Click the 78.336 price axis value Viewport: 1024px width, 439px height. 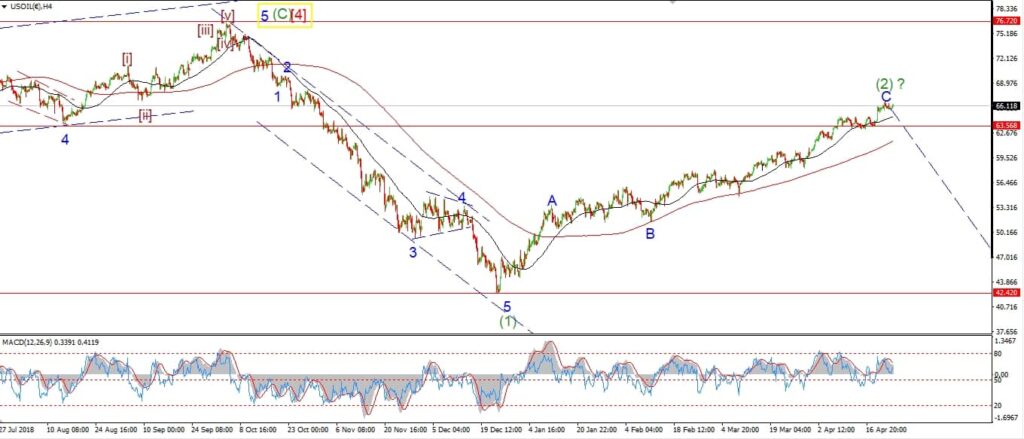click(x=1006, y=8)
